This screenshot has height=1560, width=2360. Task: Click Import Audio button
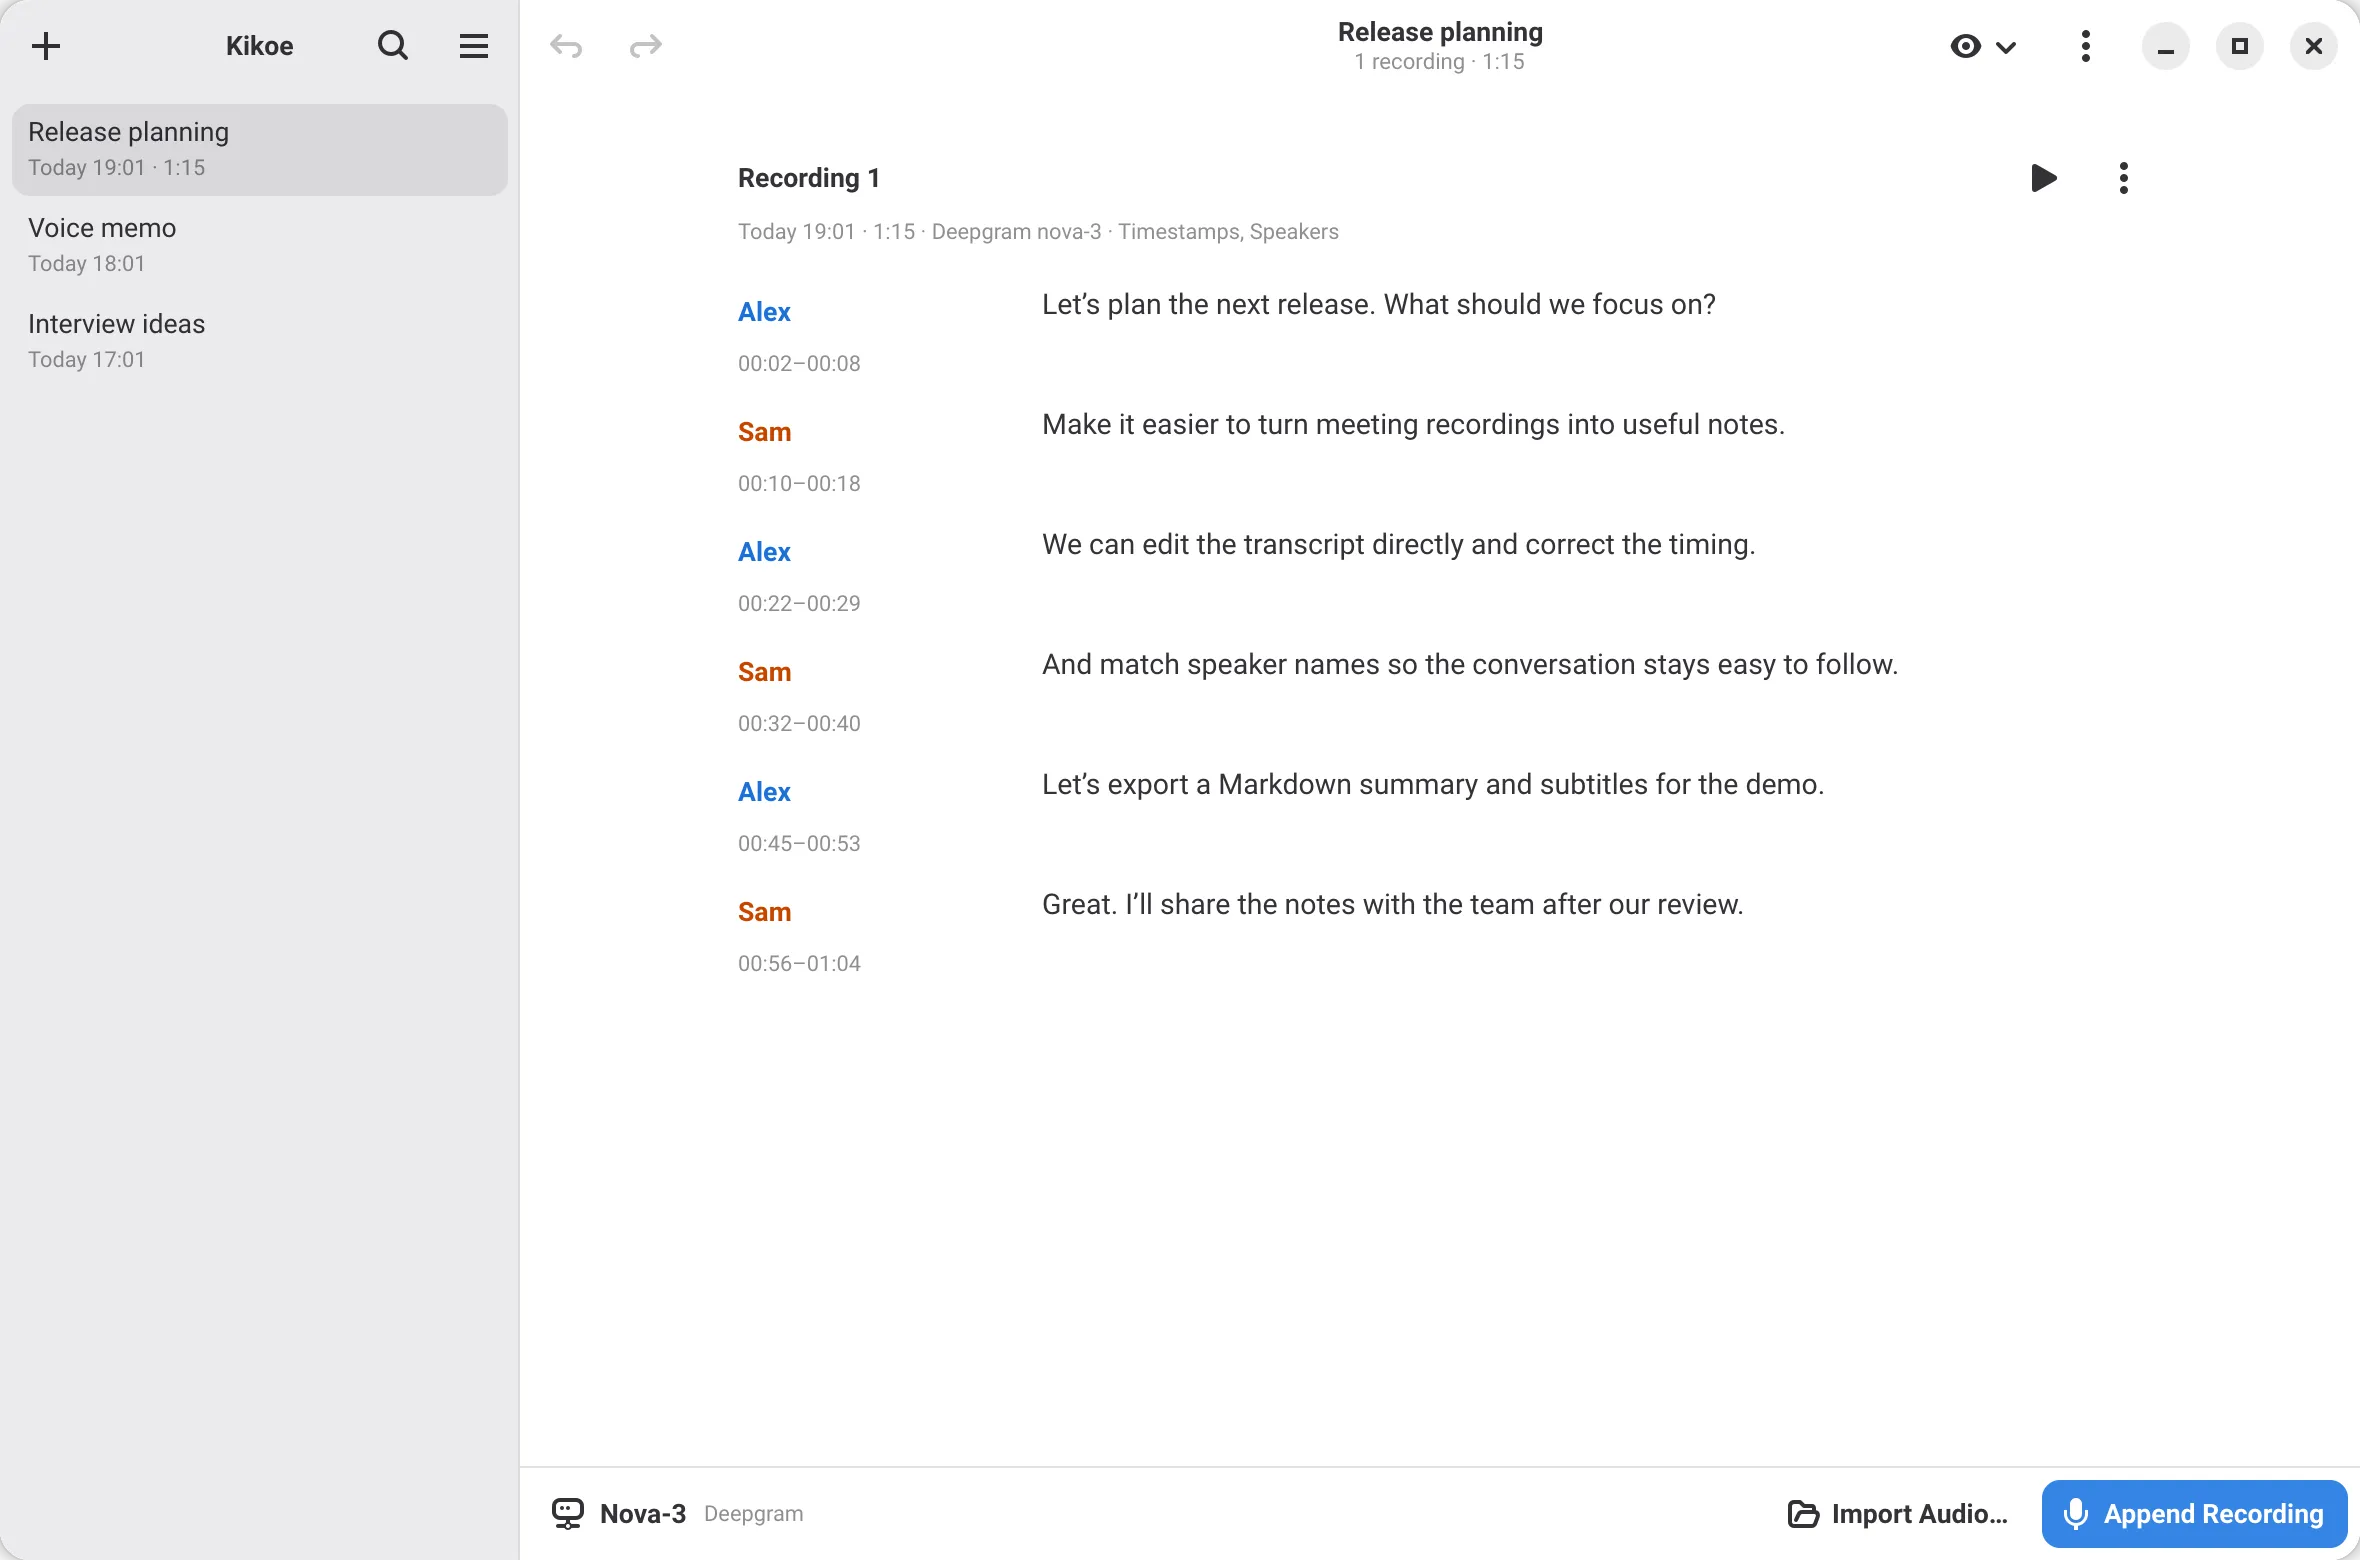1898,1514
